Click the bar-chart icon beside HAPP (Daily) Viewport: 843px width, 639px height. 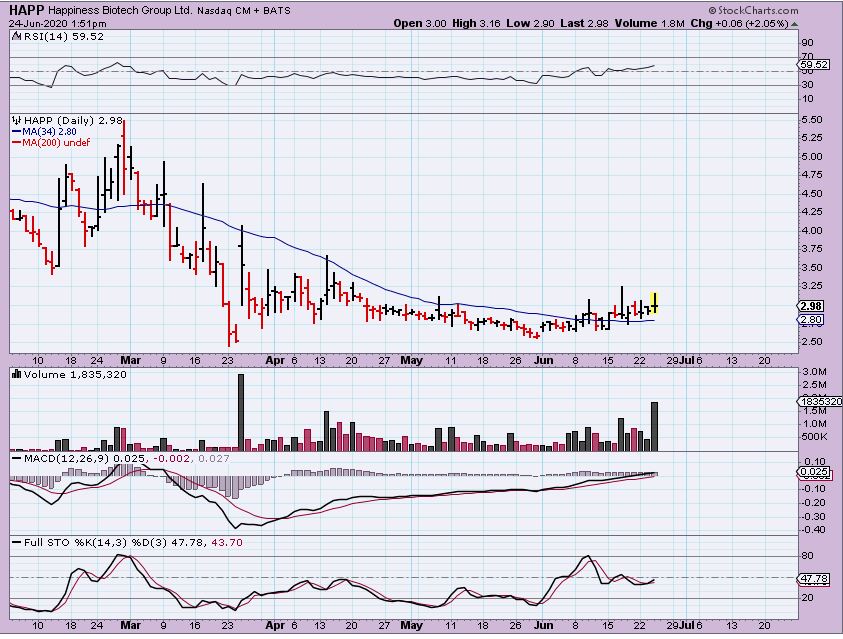tap(16, 120)
